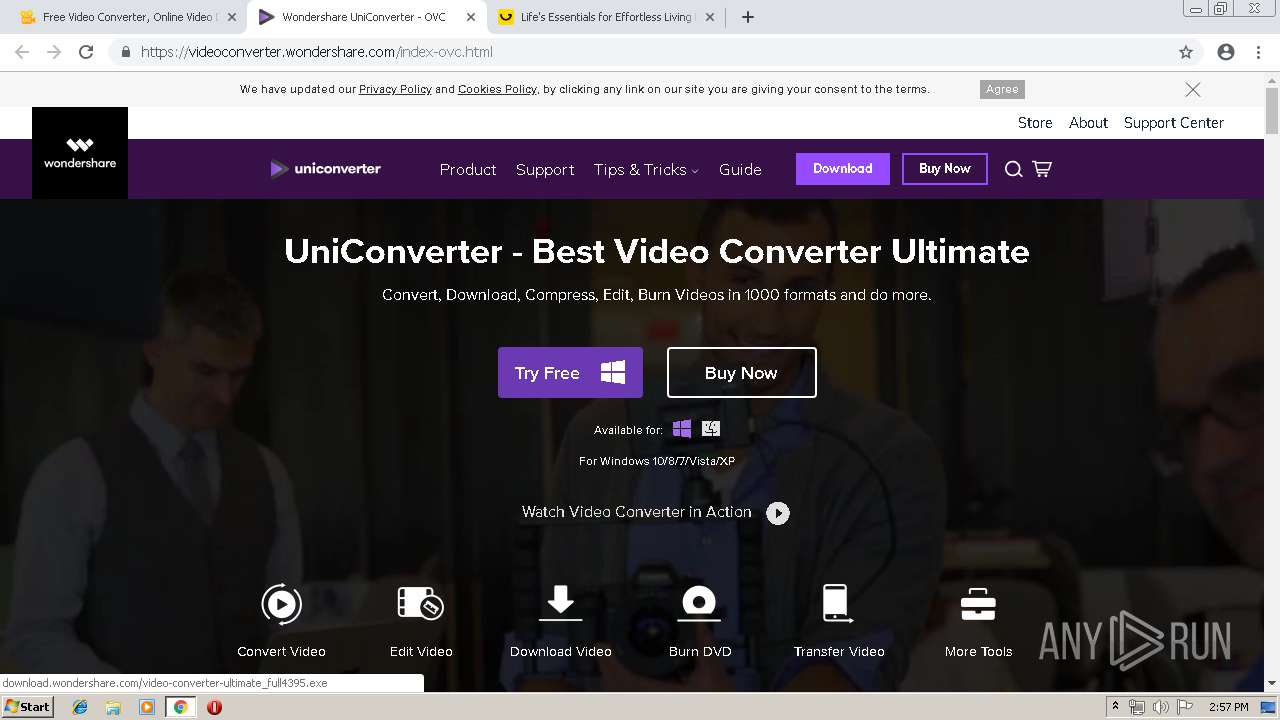Open File Explorer folder from taskbar
This screenshot has height=720, width=1280.
[x=113, y=707]
